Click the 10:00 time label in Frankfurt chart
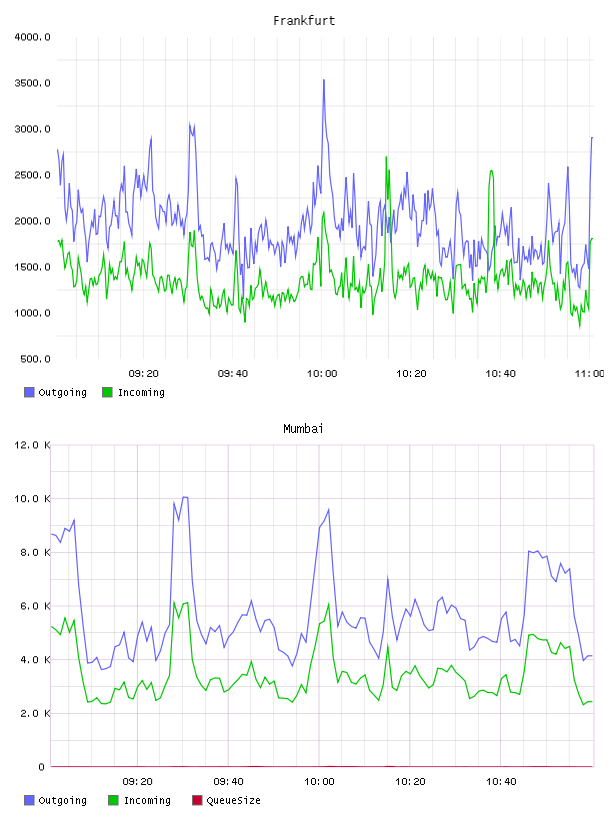608x816 pixels. [322, 373]
